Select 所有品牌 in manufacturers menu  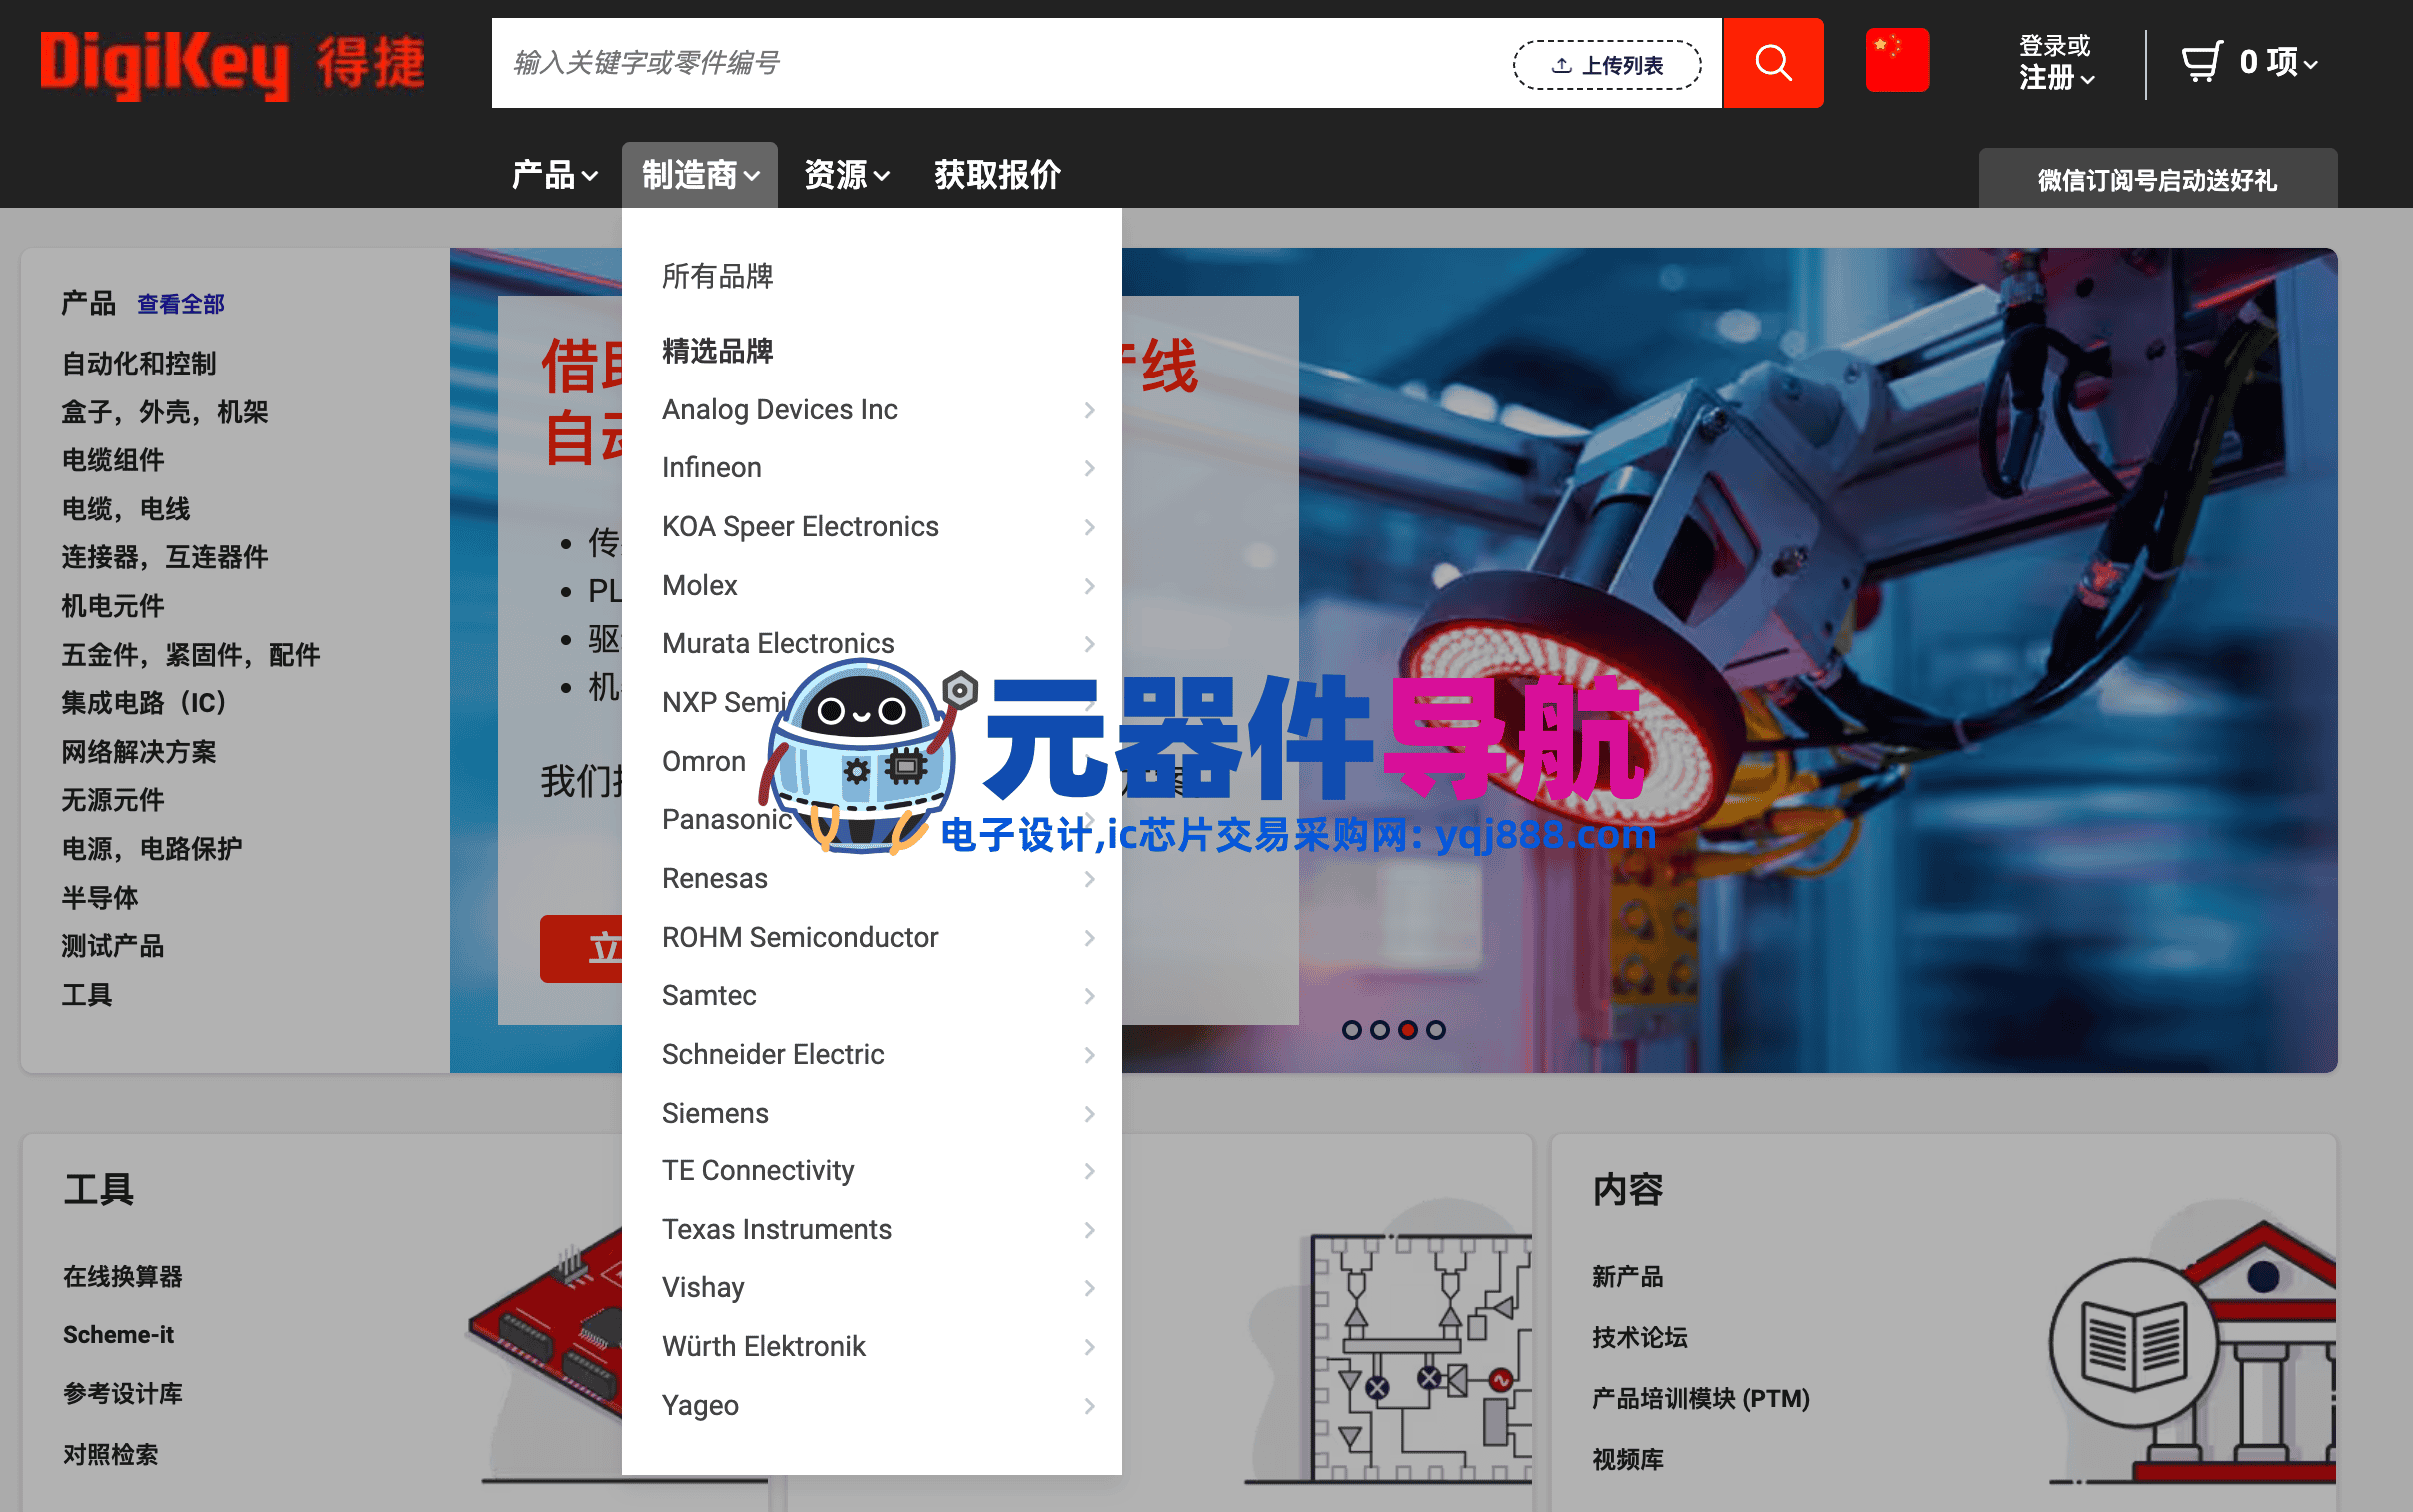pyautogui.click(x=717, y=276)
